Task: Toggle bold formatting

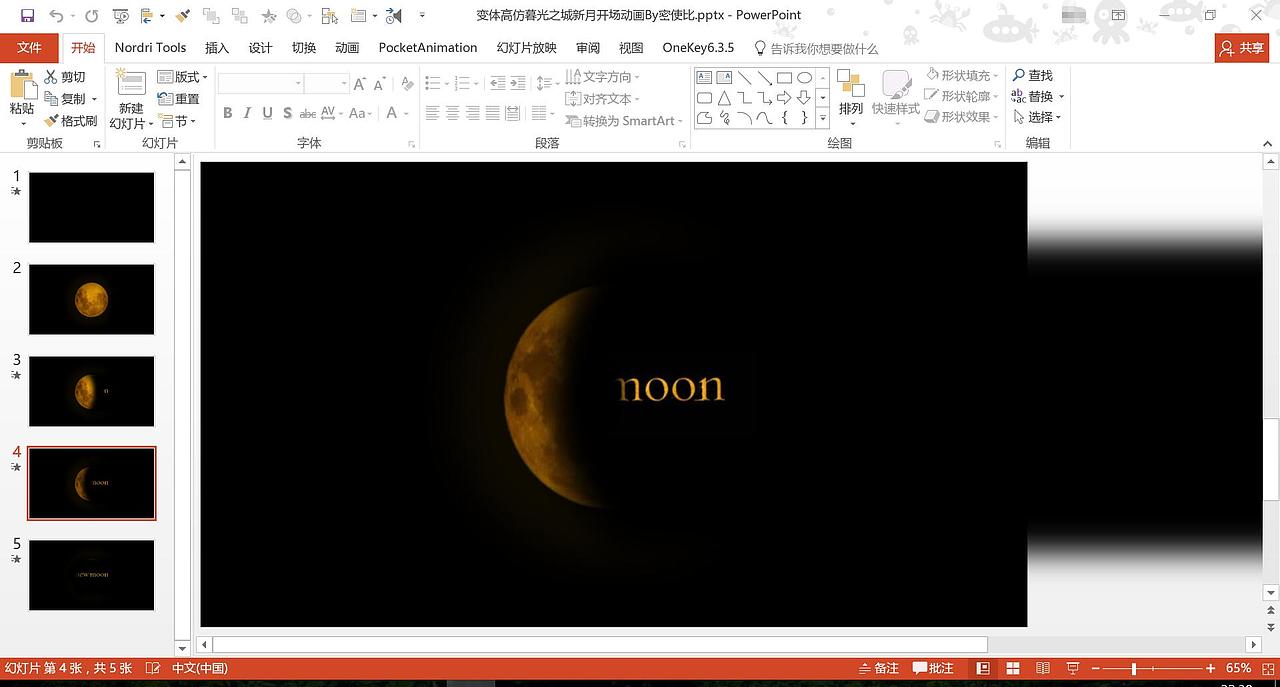Action: (x=228, y=113)
